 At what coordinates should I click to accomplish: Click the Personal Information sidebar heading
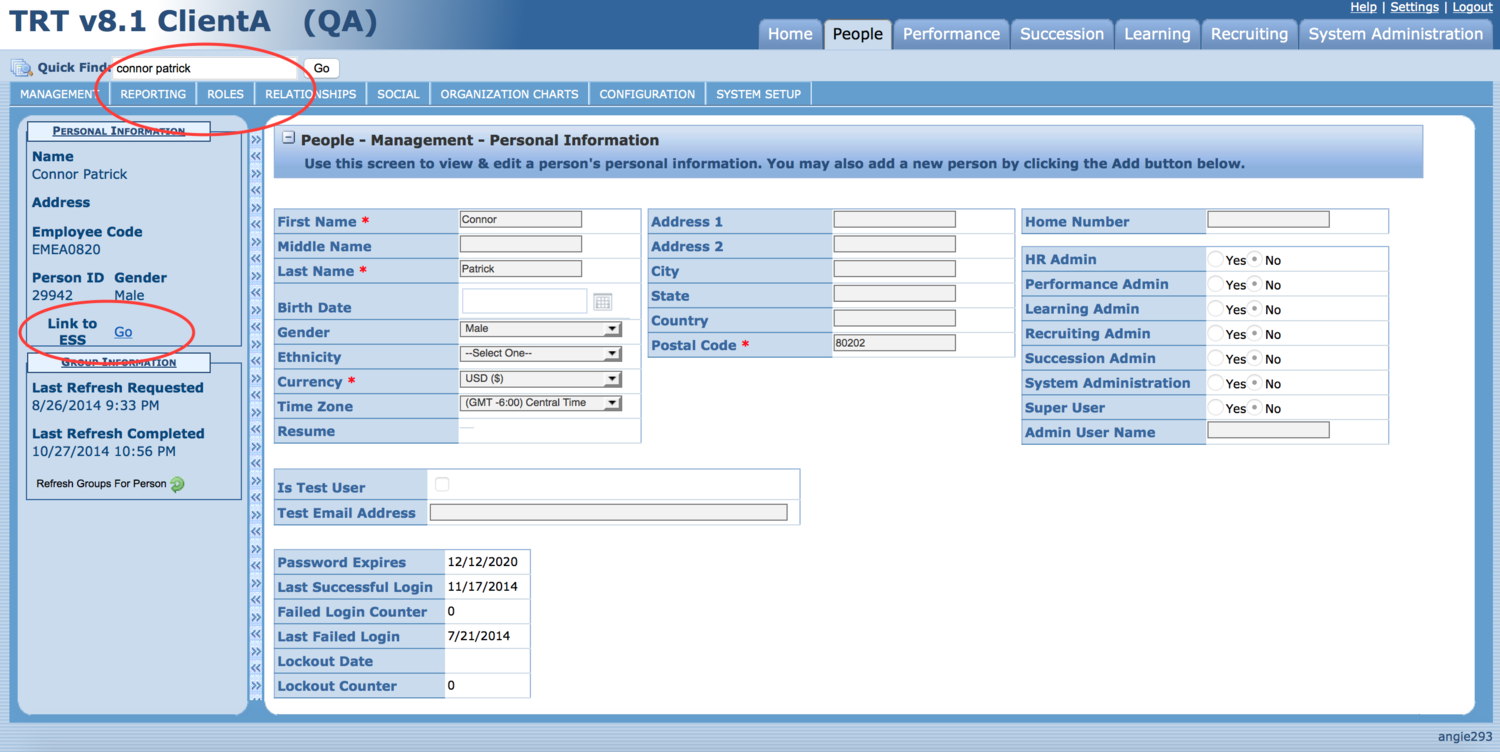118,131
